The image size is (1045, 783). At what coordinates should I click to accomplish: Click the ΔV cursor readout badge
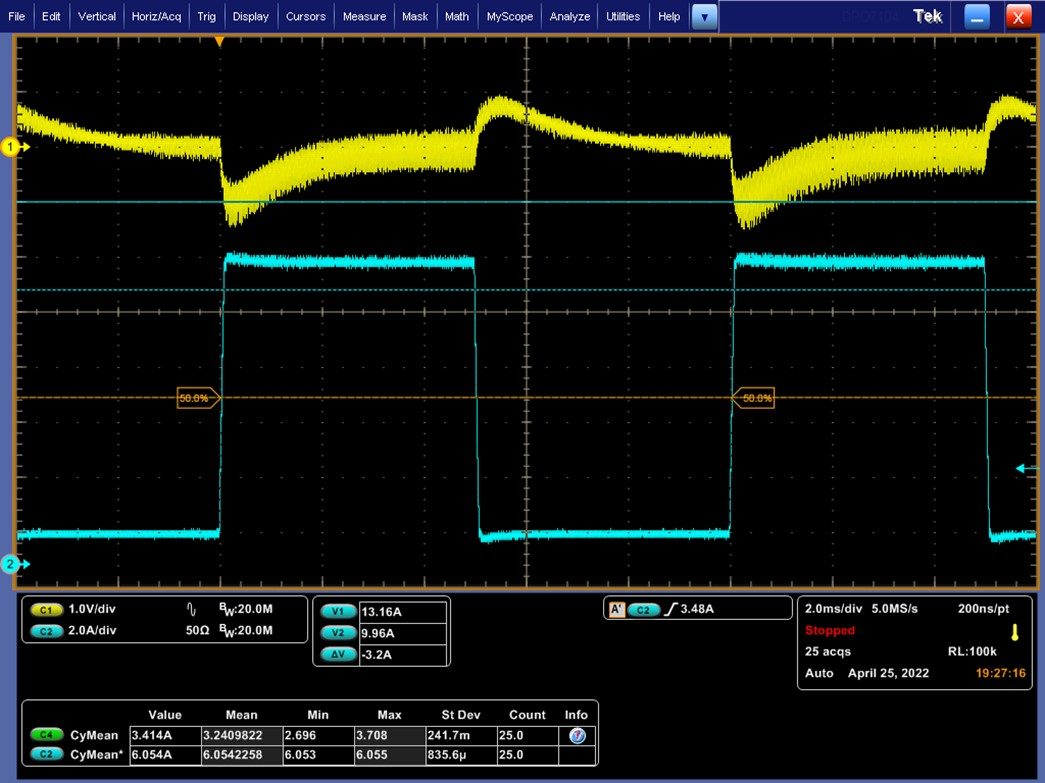click(338, 654)
